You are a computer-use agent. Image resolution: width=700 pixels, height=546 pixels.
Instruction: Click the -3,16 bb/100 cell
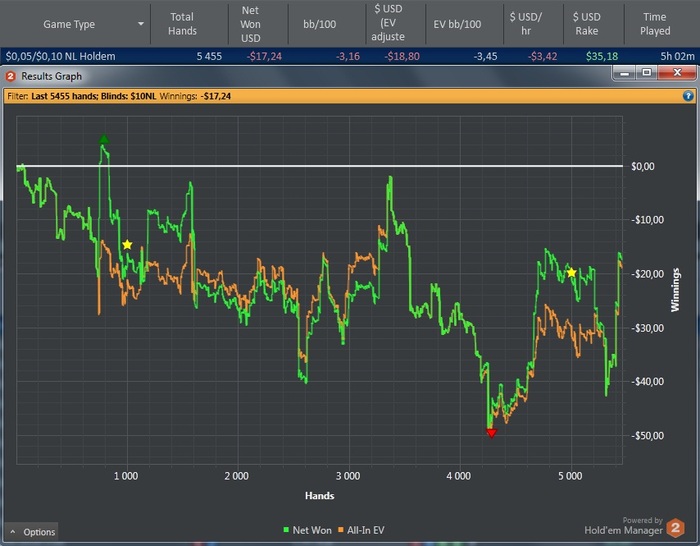(x=348, y=56)
